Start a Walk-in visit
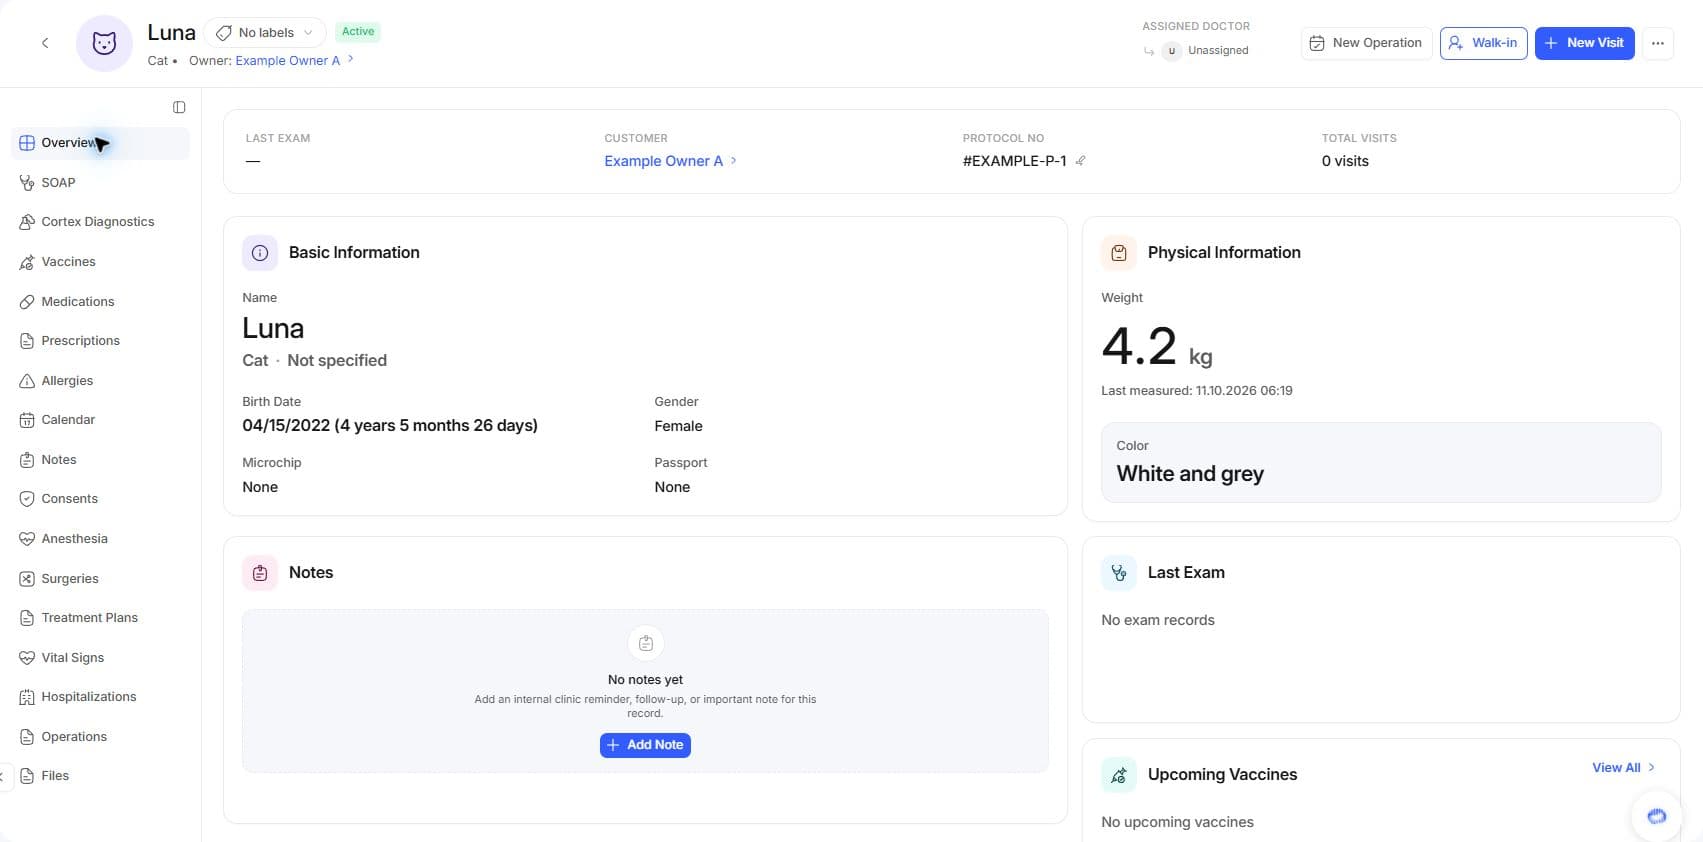The width and height of the screenshot is (1703, 842). point(1483,43)
